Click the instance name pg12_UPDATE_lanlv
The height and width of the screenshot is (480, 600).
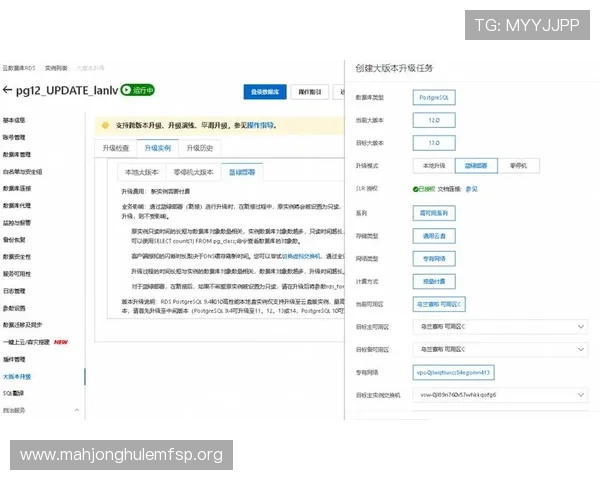tap(67, 90)
